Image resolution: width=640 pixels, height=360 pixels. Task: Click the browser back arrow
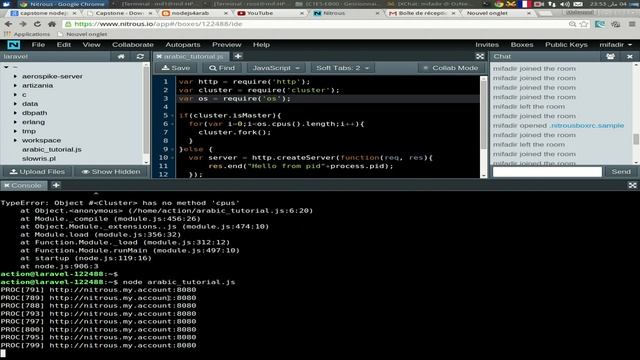(x=9, y=24)
